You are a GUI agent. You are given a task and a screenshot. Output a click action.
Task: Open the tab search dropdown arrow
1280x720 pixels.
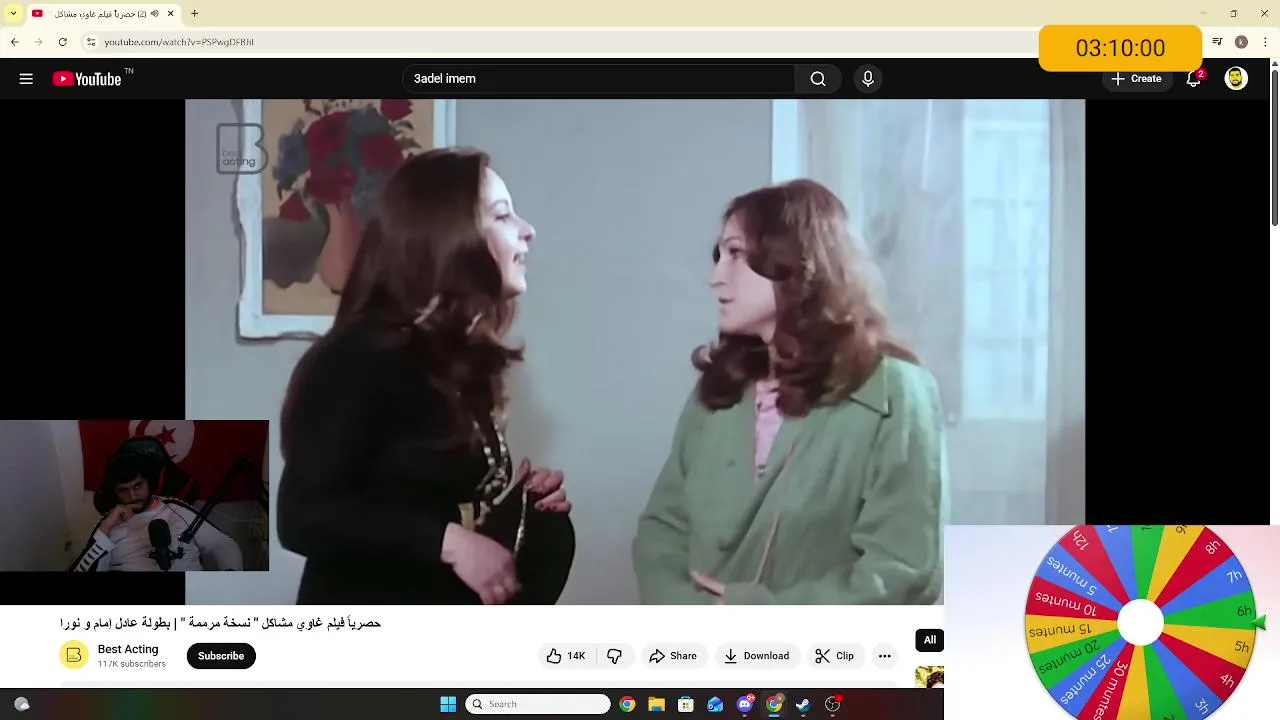(13, 13)
